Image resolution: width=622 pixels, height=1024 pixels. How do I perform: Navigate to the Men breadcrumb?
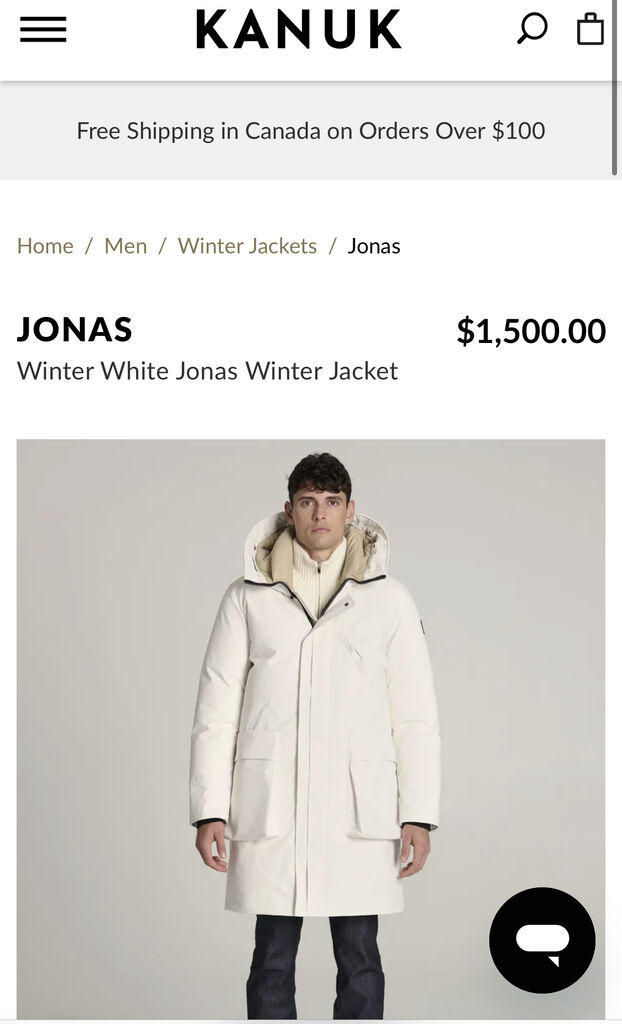(125, 246)
